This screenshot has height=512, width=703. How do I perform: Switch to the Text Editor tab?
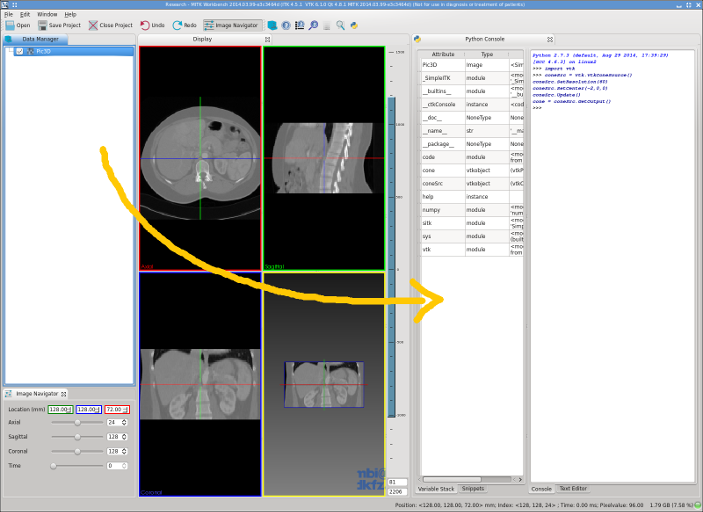[x=573, y=488]
